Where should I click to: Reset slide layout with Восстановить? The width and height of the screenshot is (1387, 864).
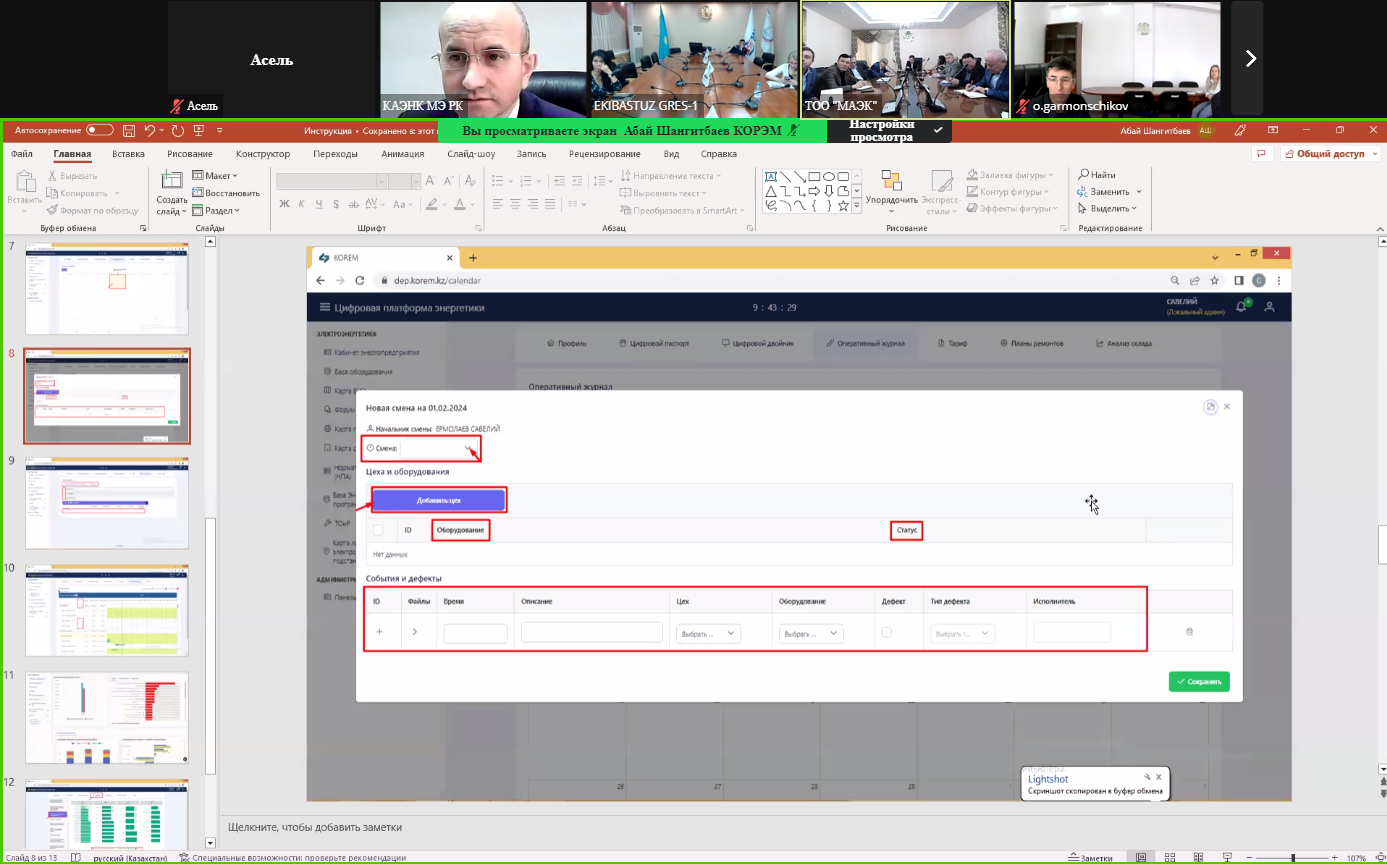click(226, 193)
